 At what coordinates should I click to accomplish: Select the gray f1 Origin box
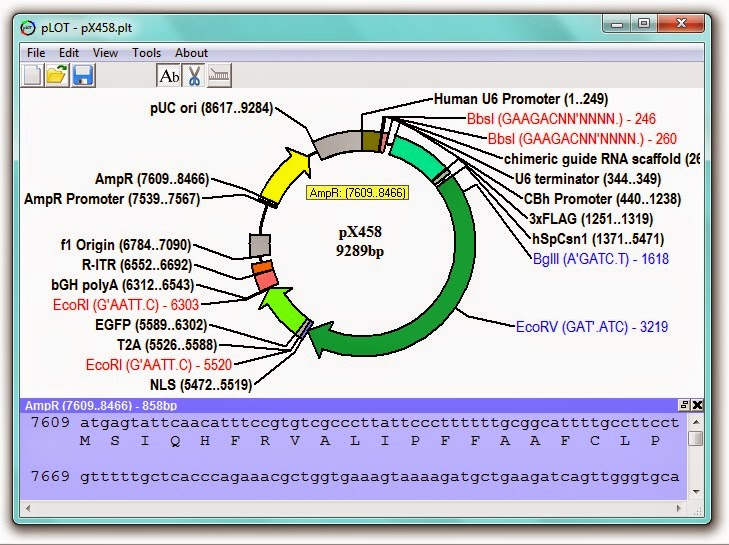point(260,245)
